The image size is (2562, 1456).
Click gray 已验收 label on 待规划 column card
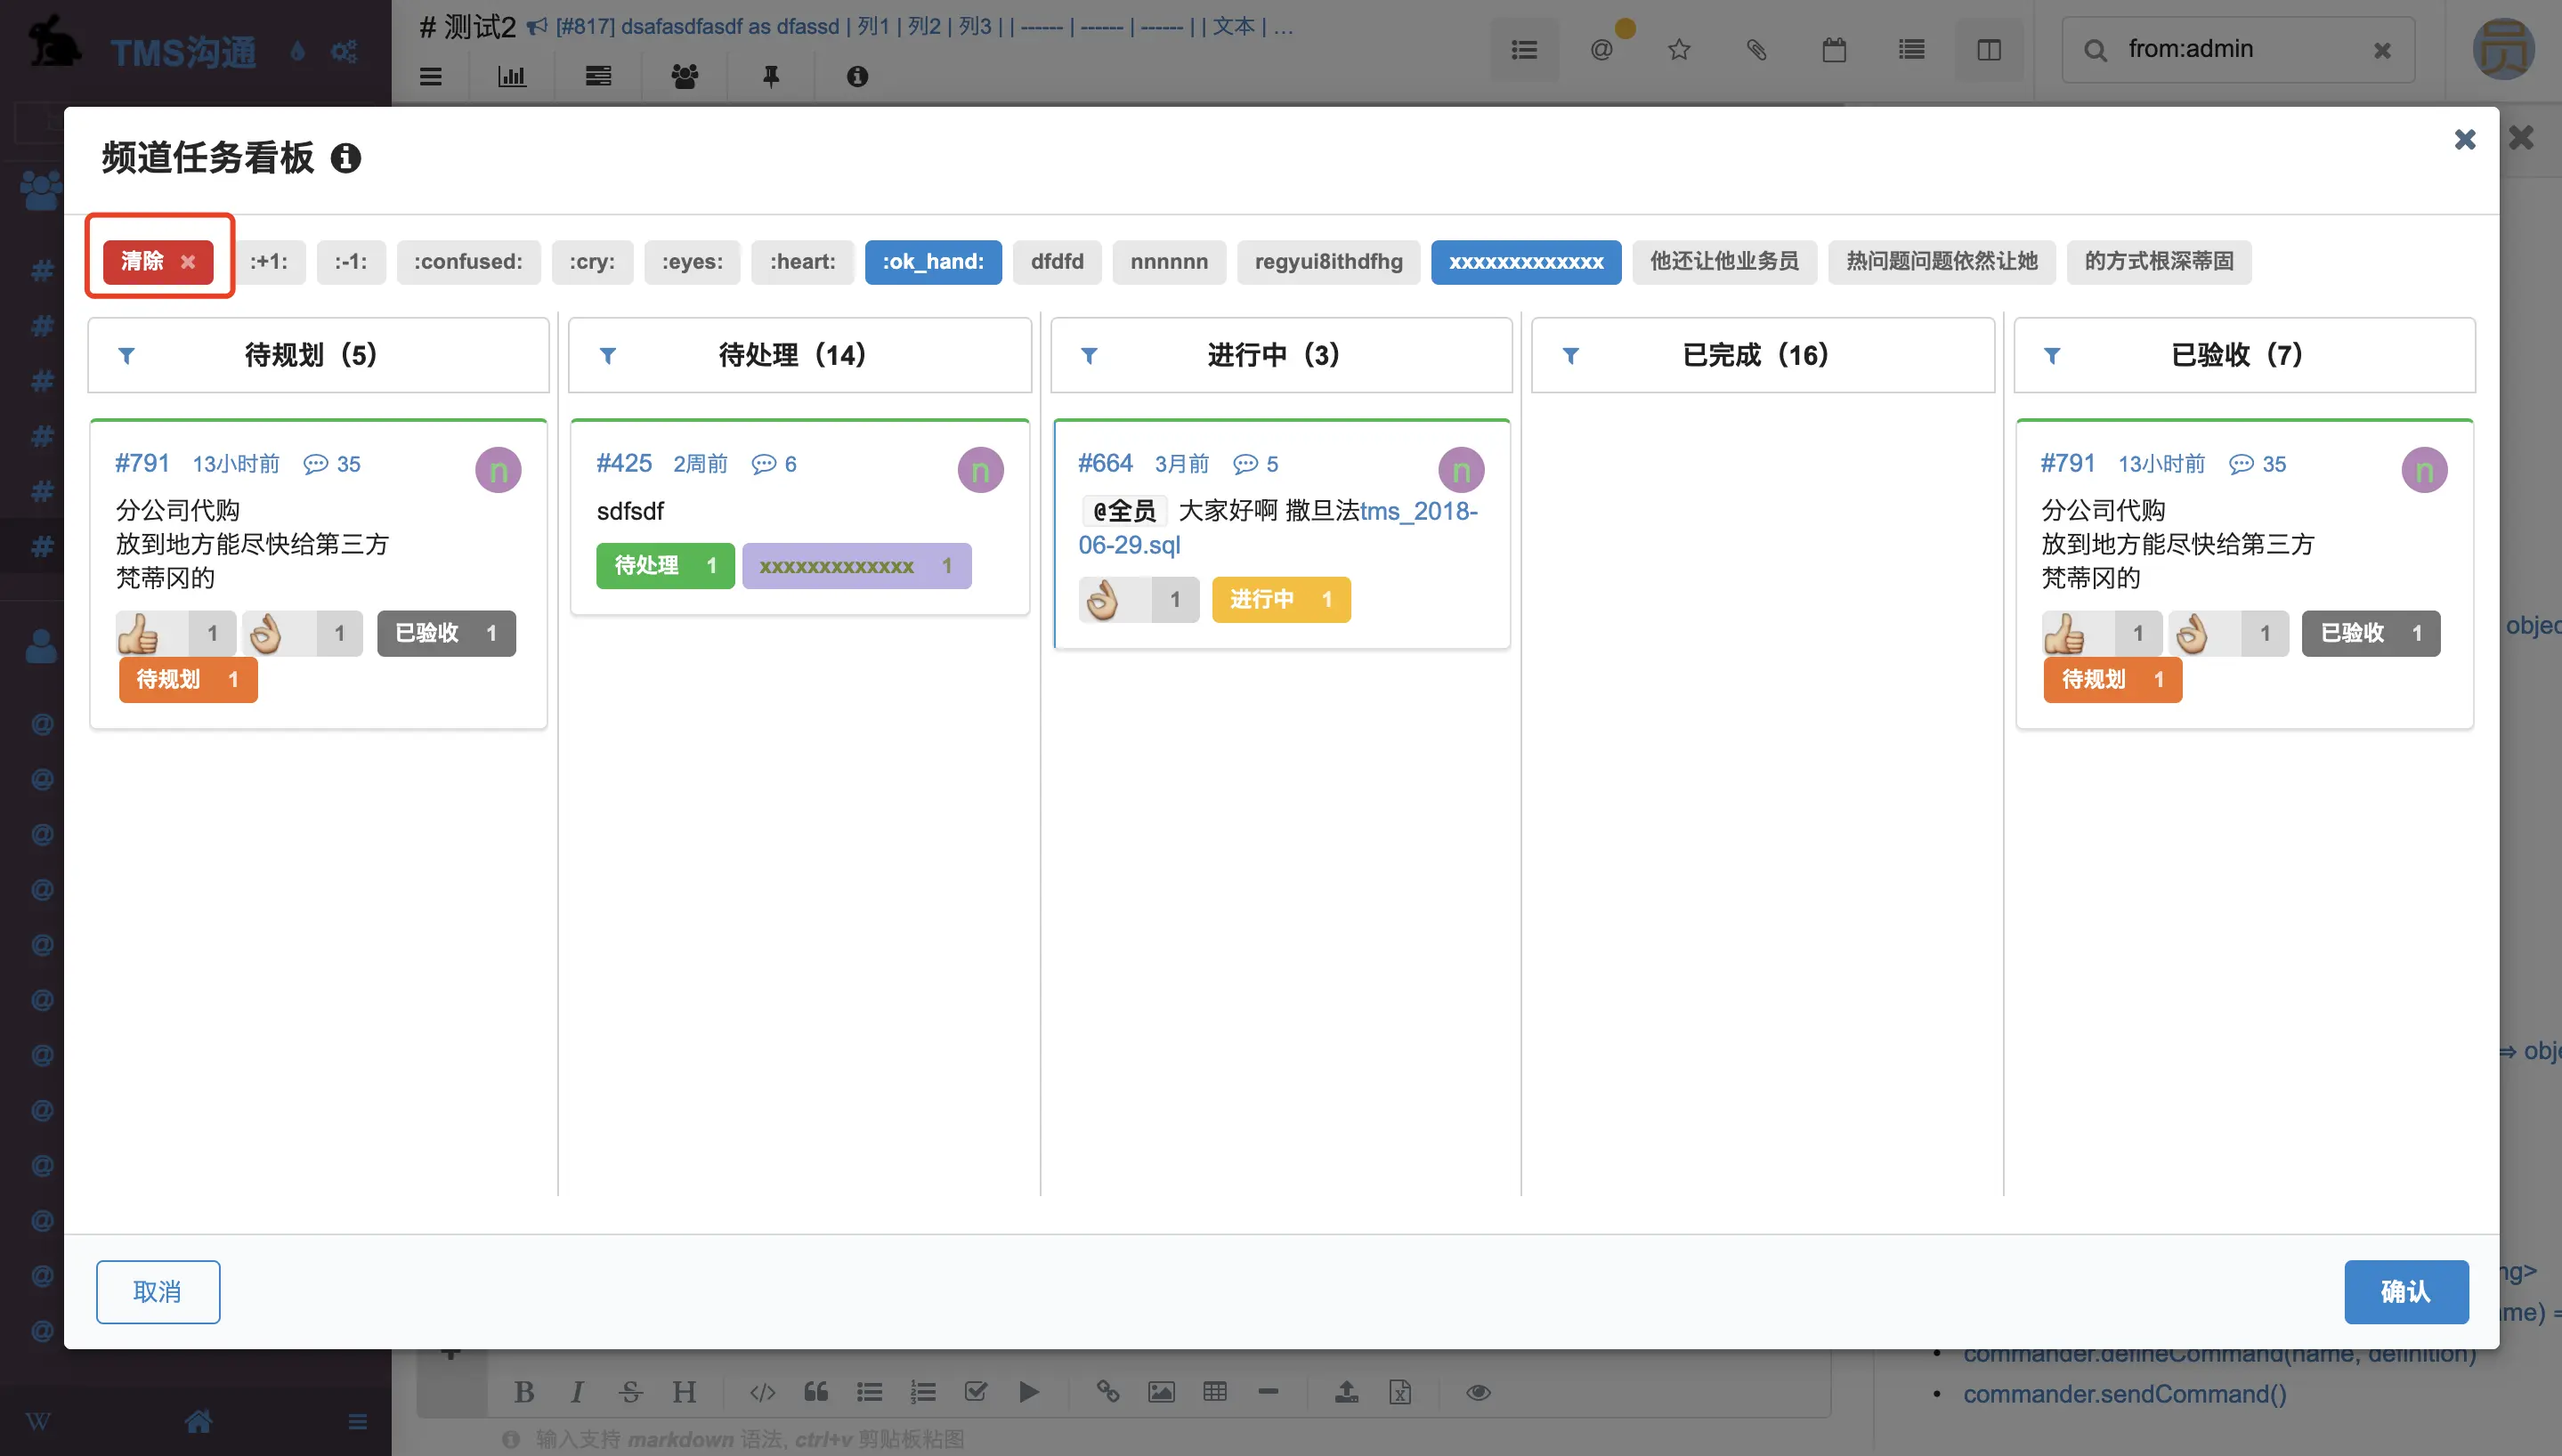(446, 633)
